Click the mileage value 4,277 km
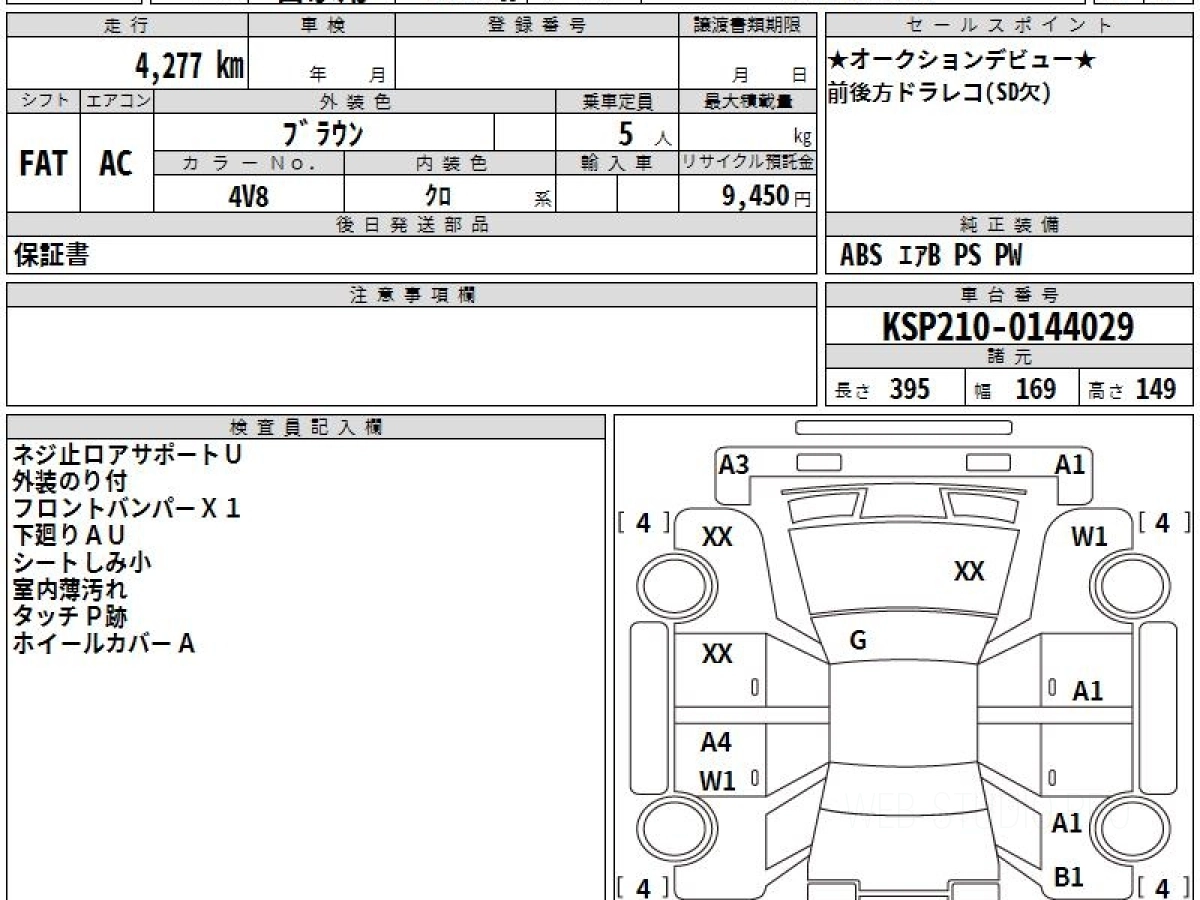The height and width of the screenshot is (900, 1200). click(189, 66)
